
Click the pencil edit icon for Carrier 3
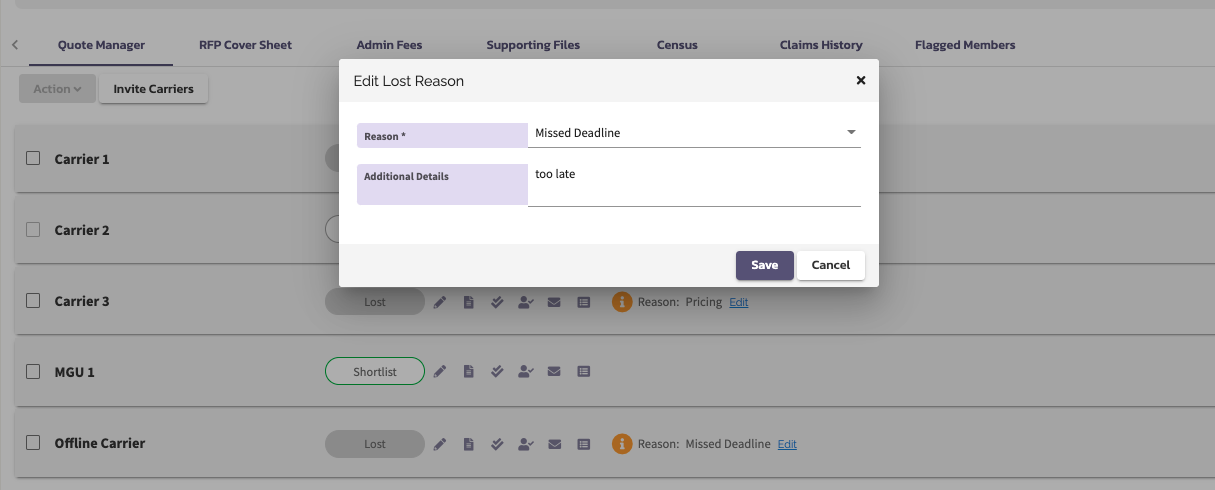tap(440, 301)
